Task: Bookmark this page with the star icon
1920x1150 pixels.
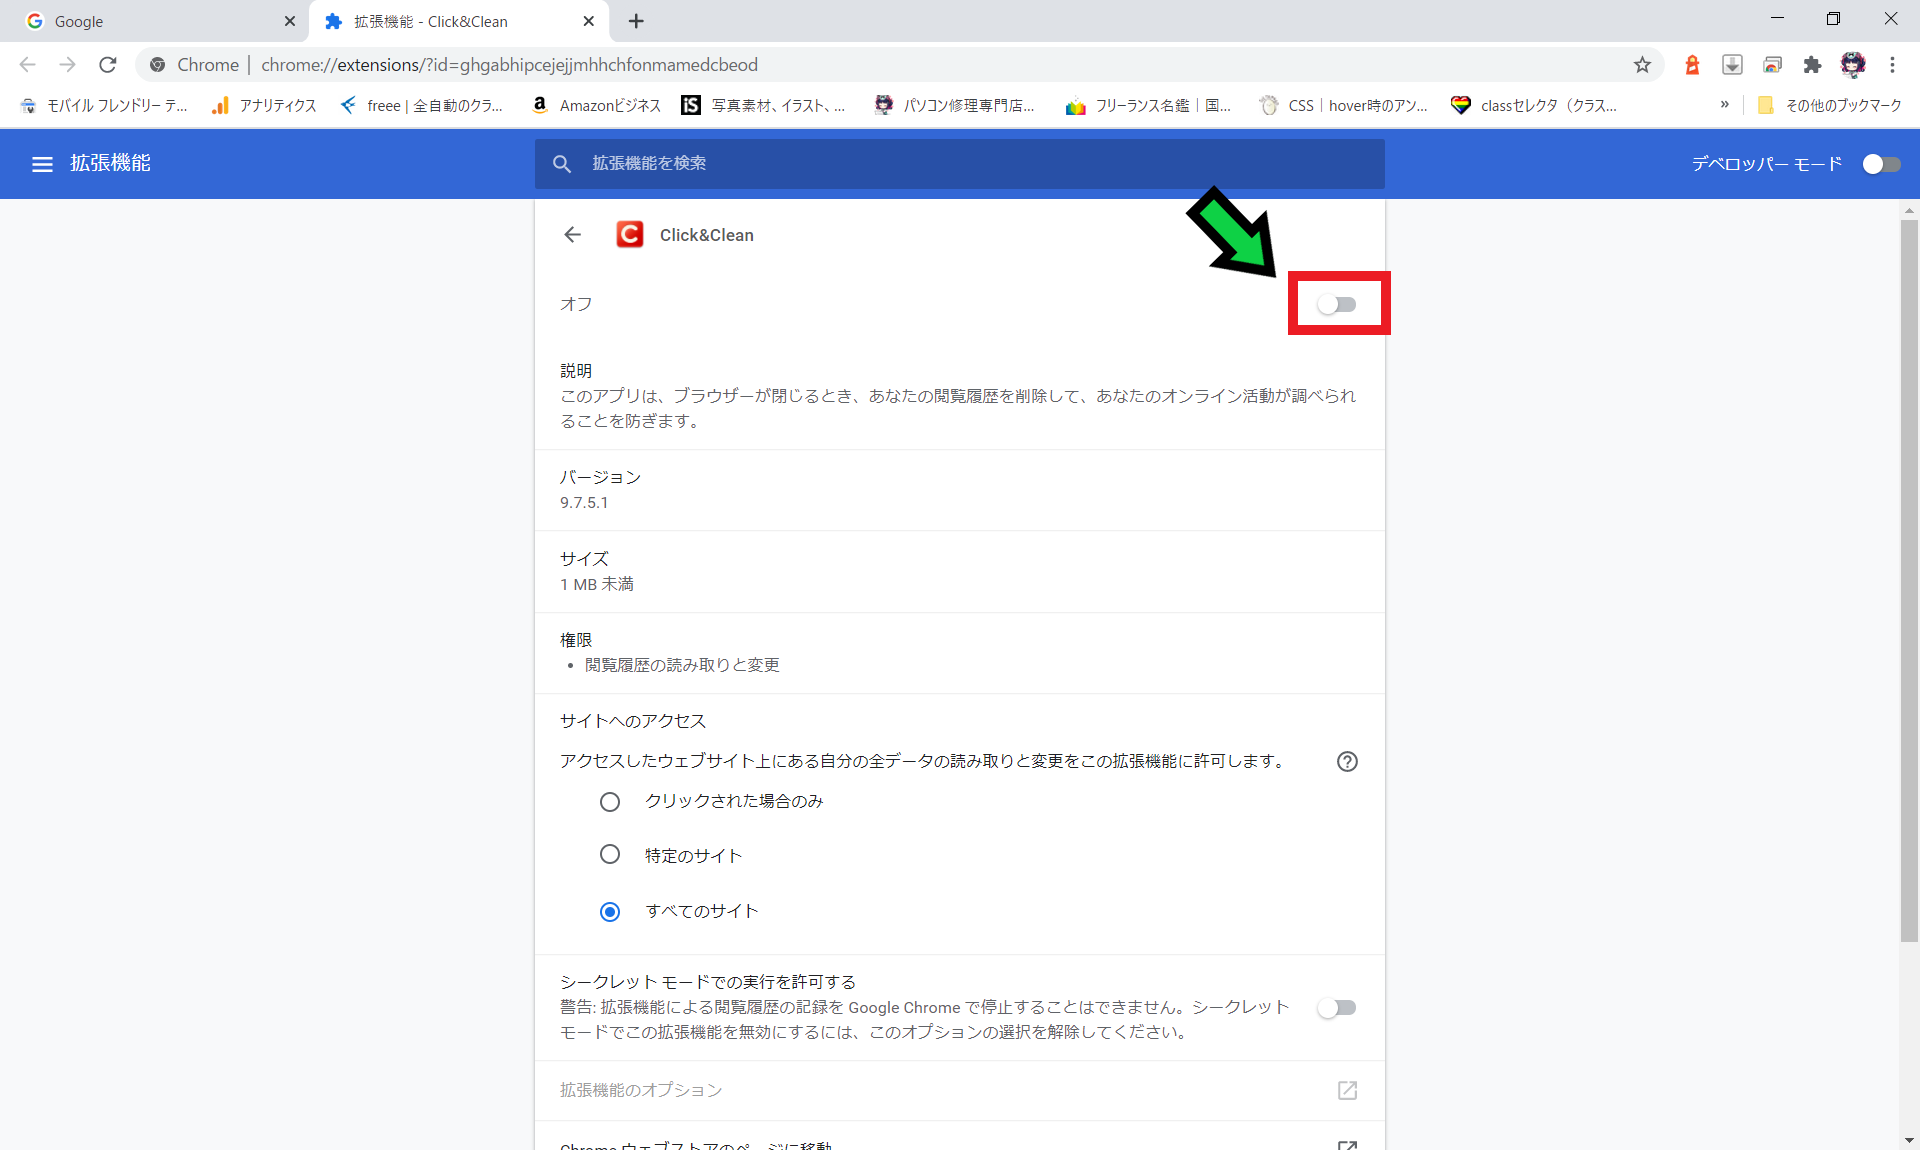Action: tap(1642, 65)
